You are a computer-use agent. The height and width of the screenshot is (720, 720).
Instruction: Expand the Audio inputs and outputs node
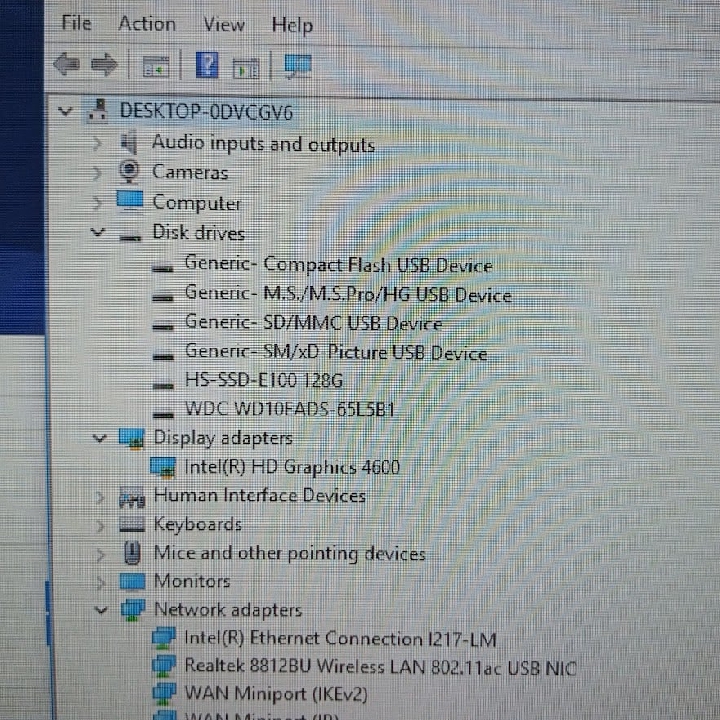coord(96,144)
